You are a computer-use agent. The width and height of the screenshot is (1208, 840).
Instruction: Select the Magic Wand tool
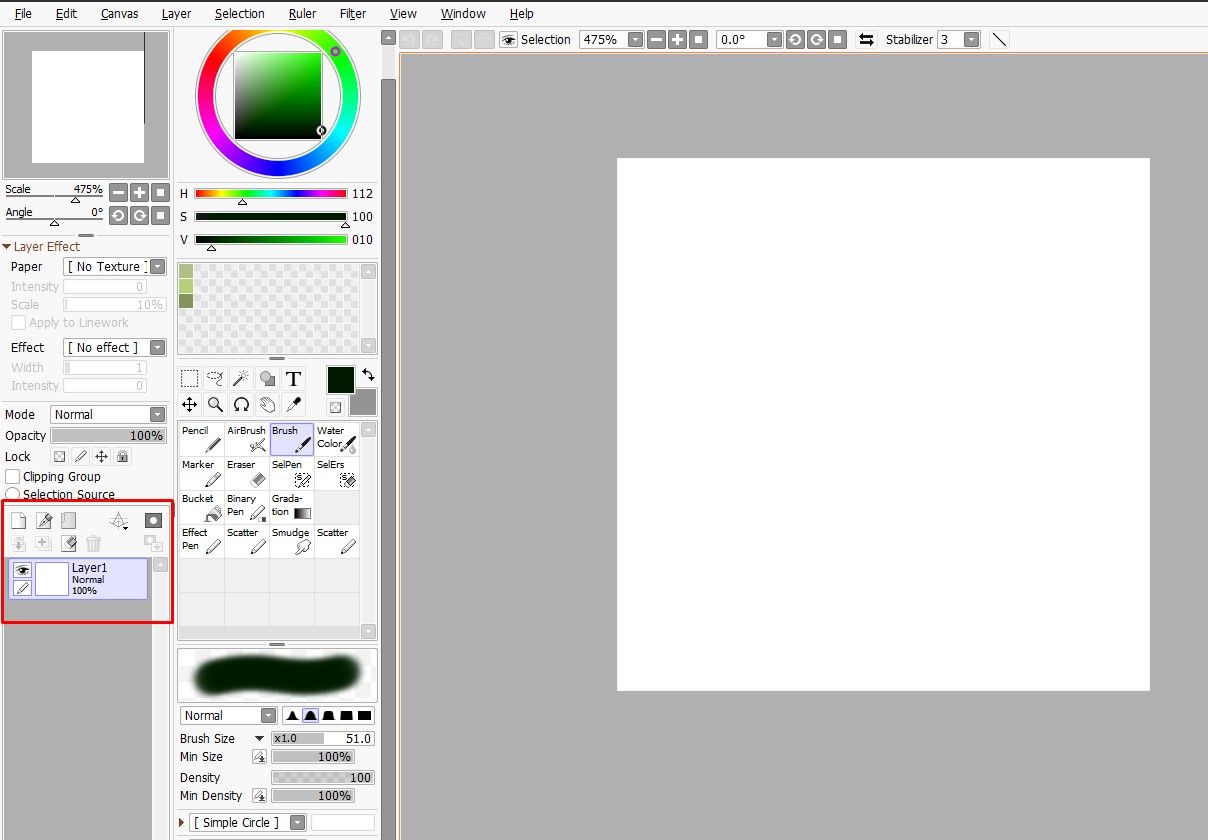[241, 378]
